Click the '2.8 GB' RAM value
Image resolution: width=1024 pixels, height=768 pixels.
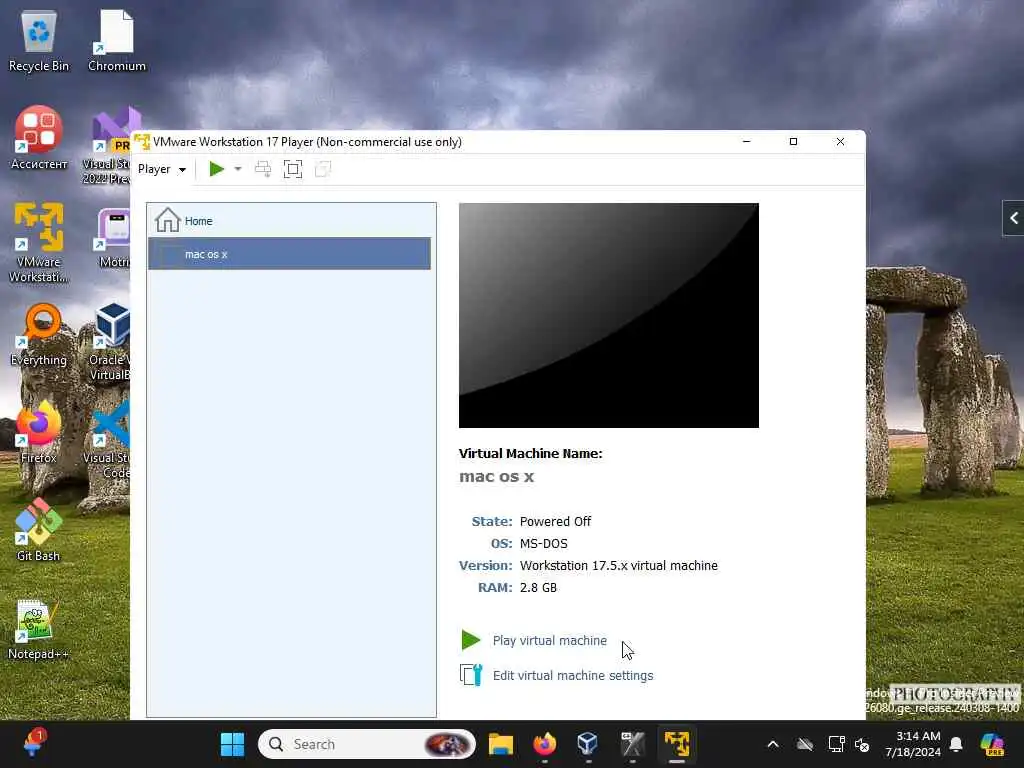click(x=538, y=587)
